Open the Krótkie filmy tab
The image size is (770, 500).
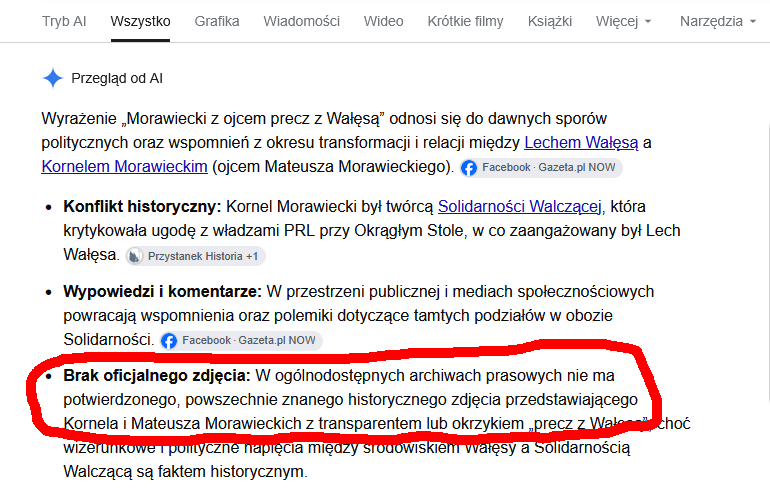tap(466, 21)
